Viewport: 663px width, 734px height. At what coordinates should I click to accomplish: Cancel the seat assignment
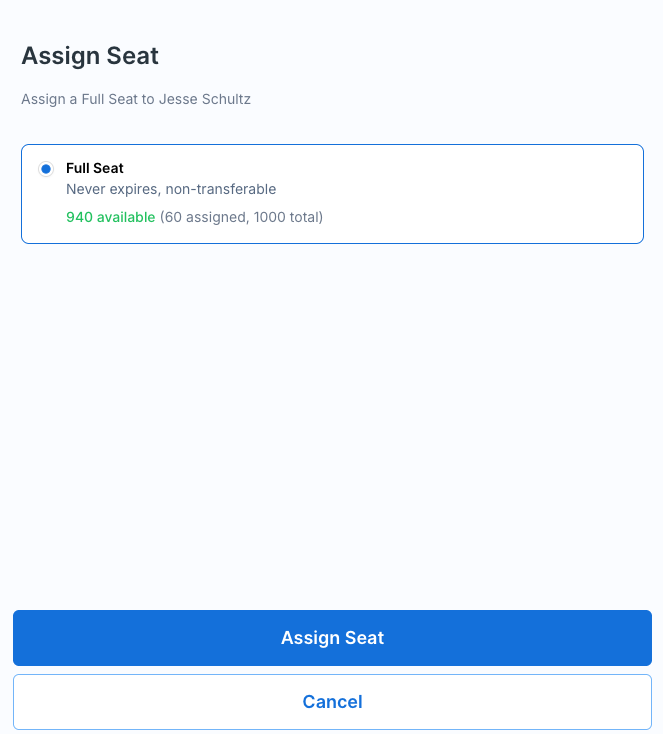coord(332,702)
